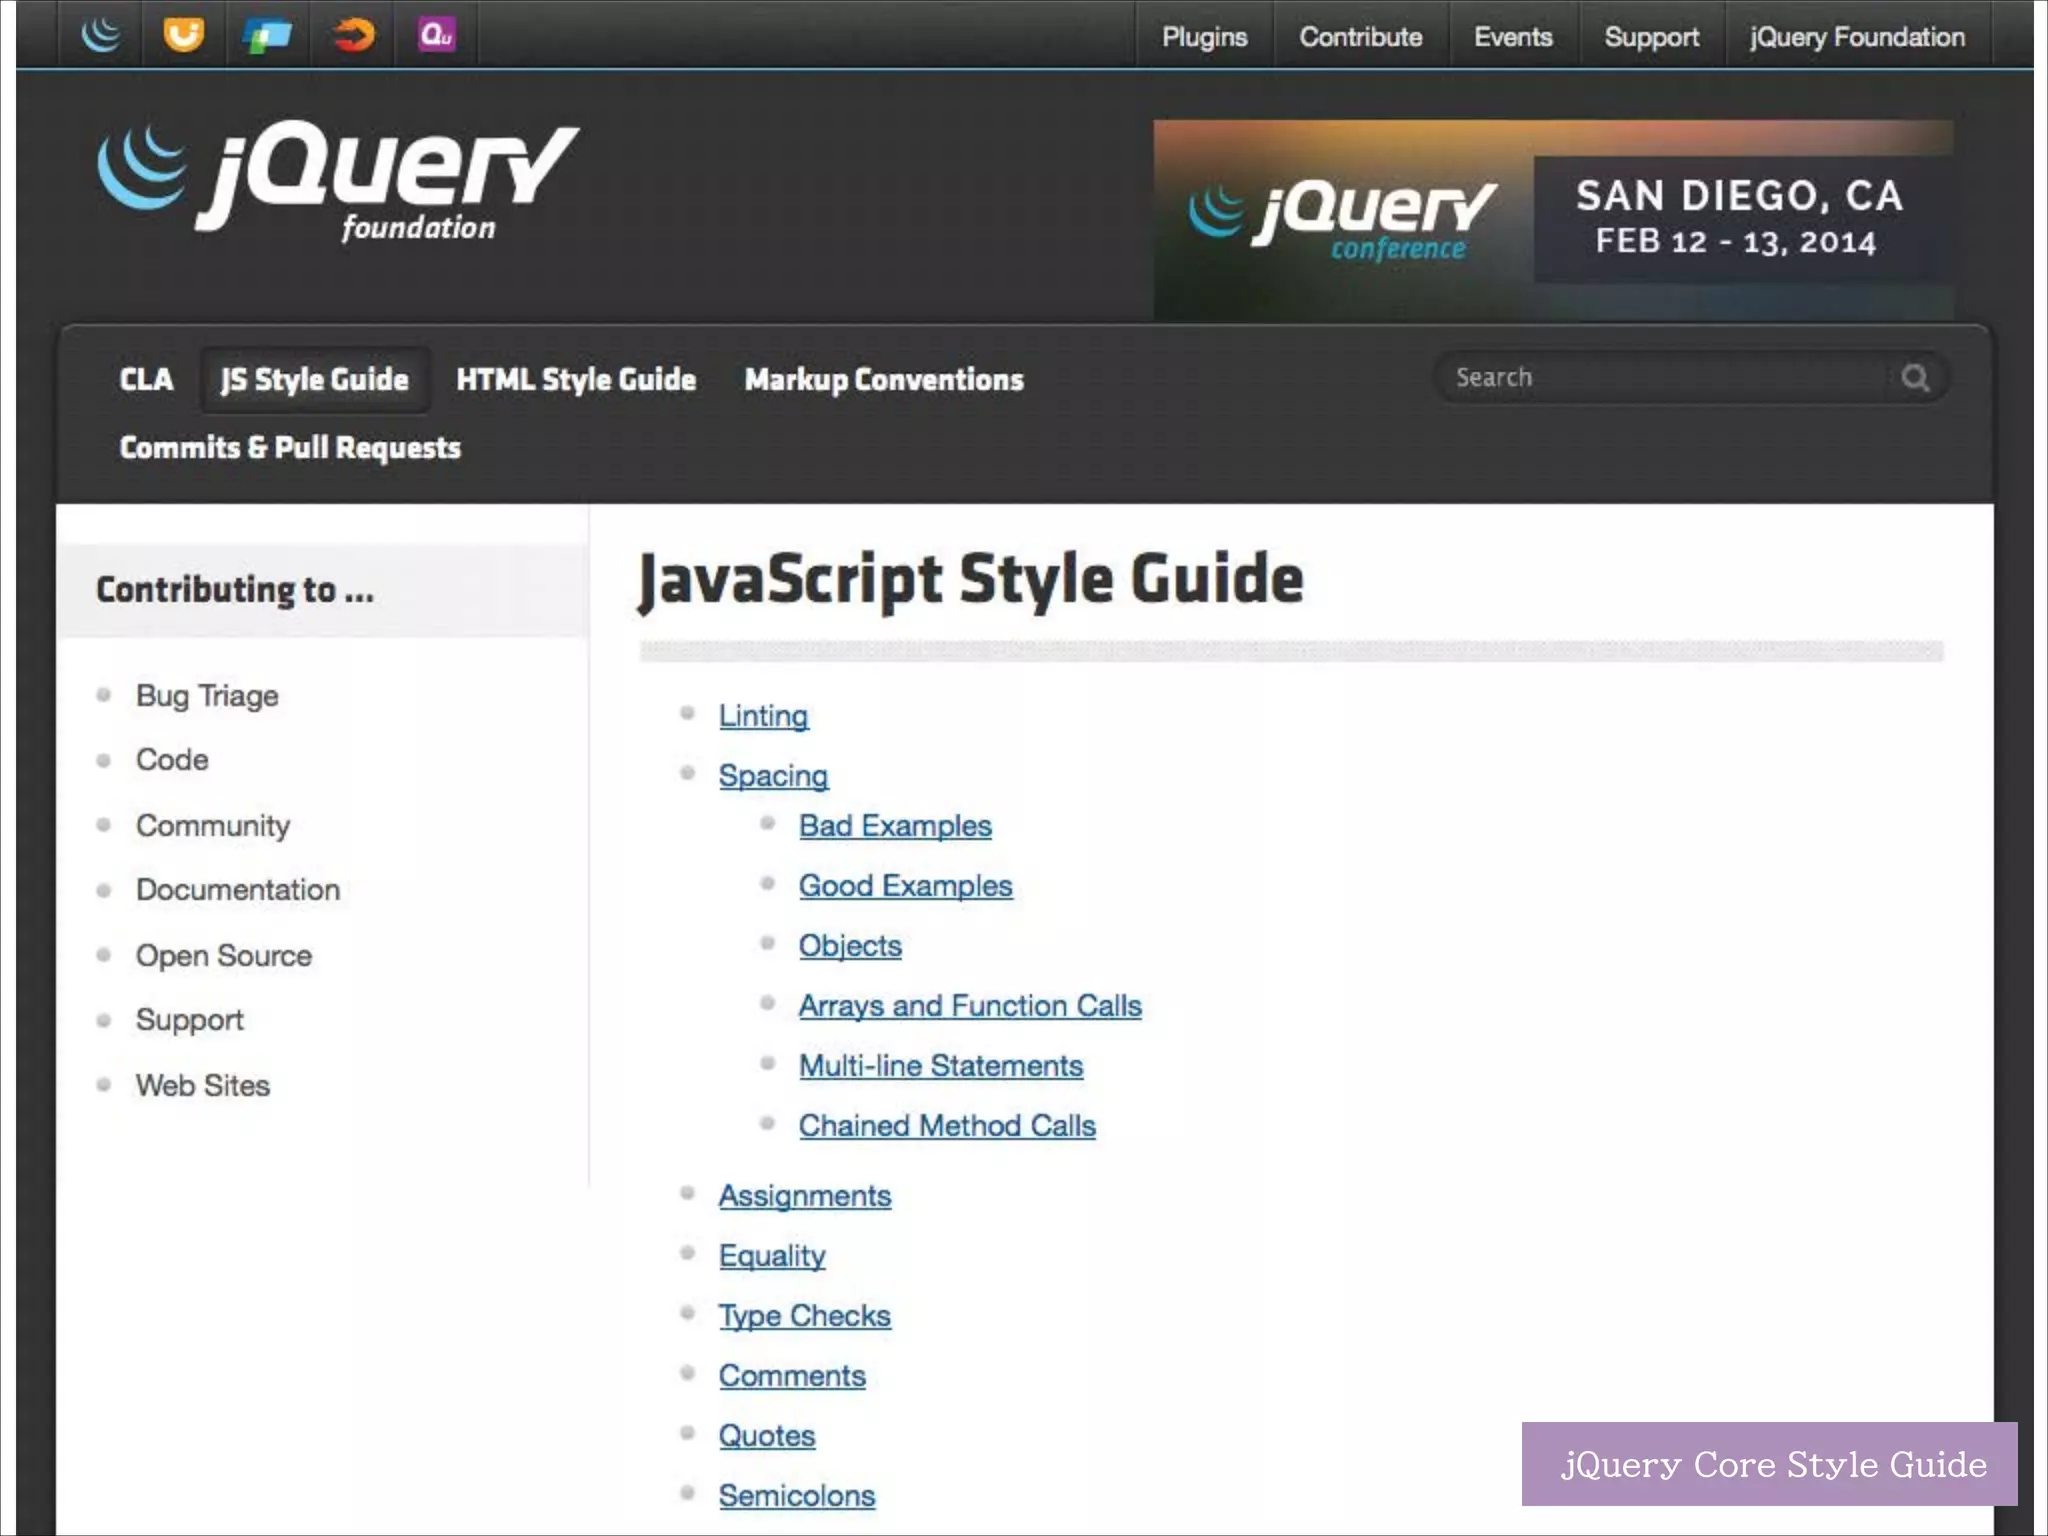Open the jQuery Mobile icon in top bar
This screenshot has height=1536, width=2048.
coord(267,35)
